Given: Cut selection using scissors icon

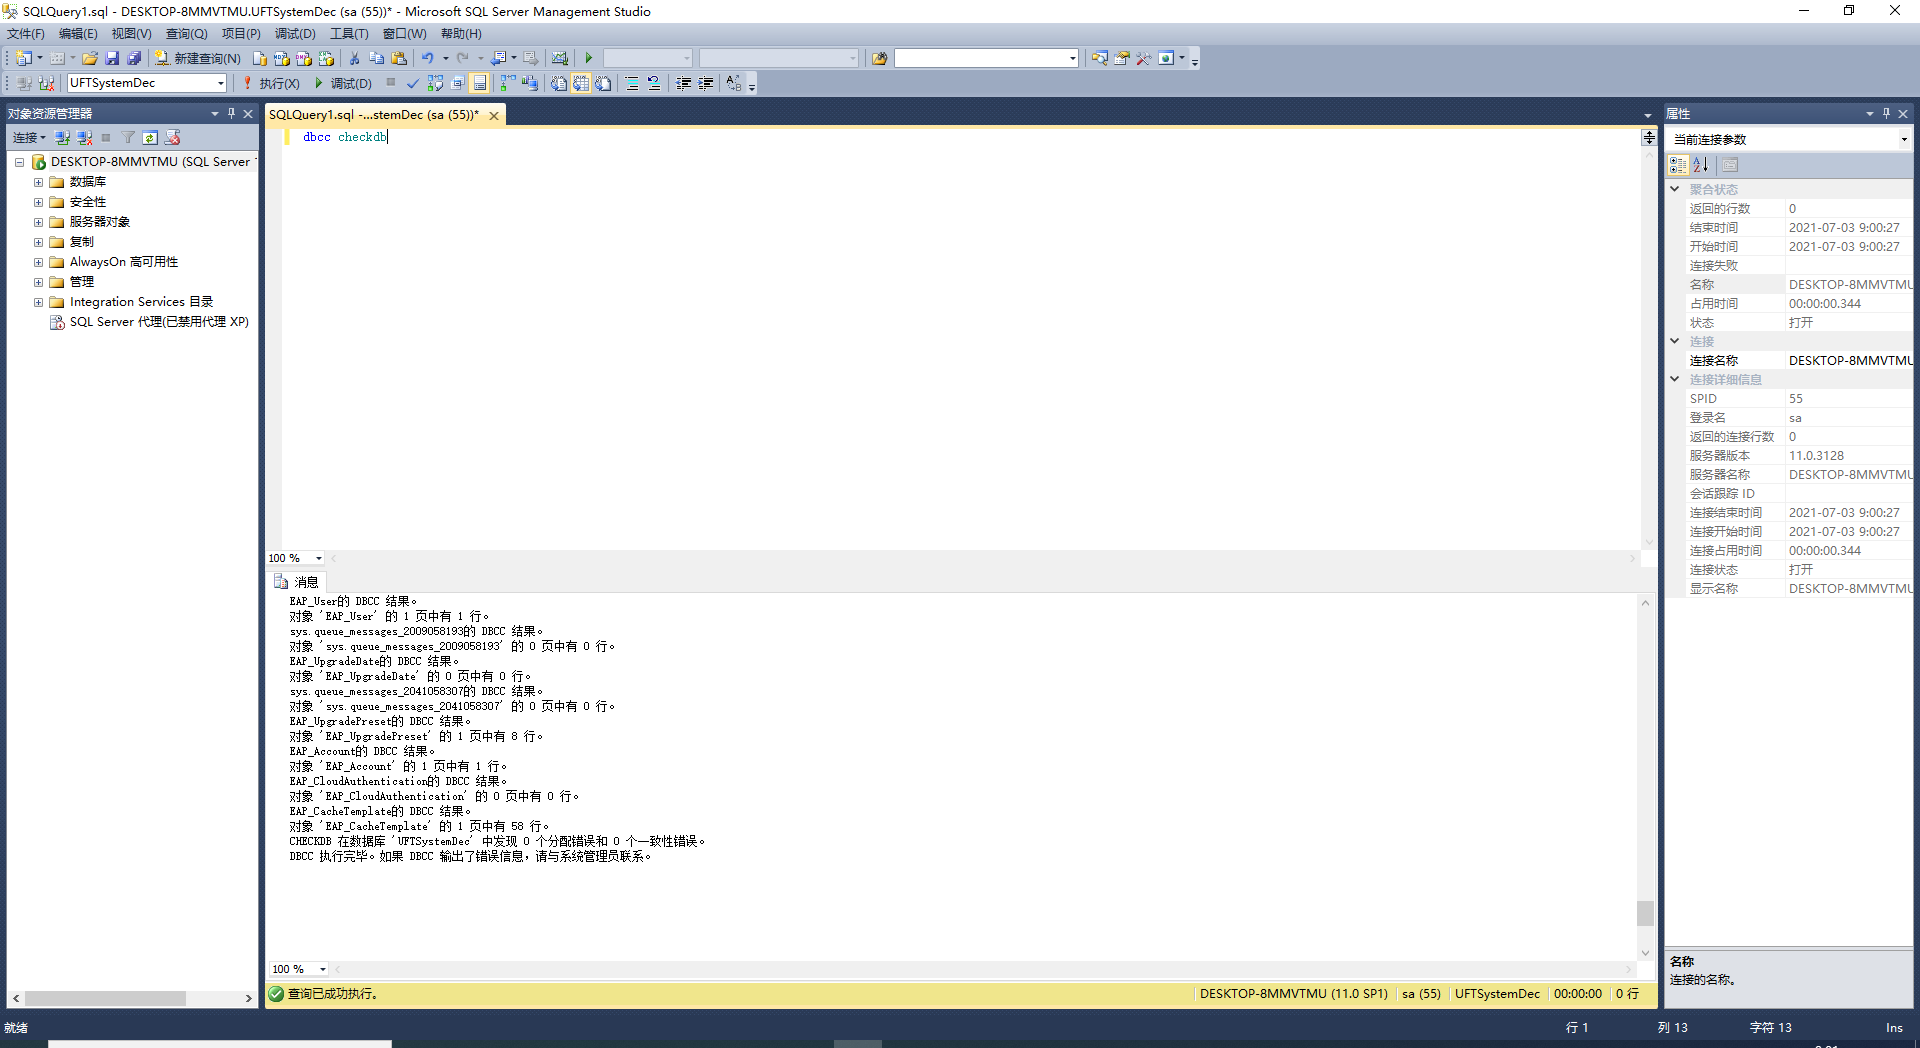Looking at the screenshot, I should click(x=354, y=58).
